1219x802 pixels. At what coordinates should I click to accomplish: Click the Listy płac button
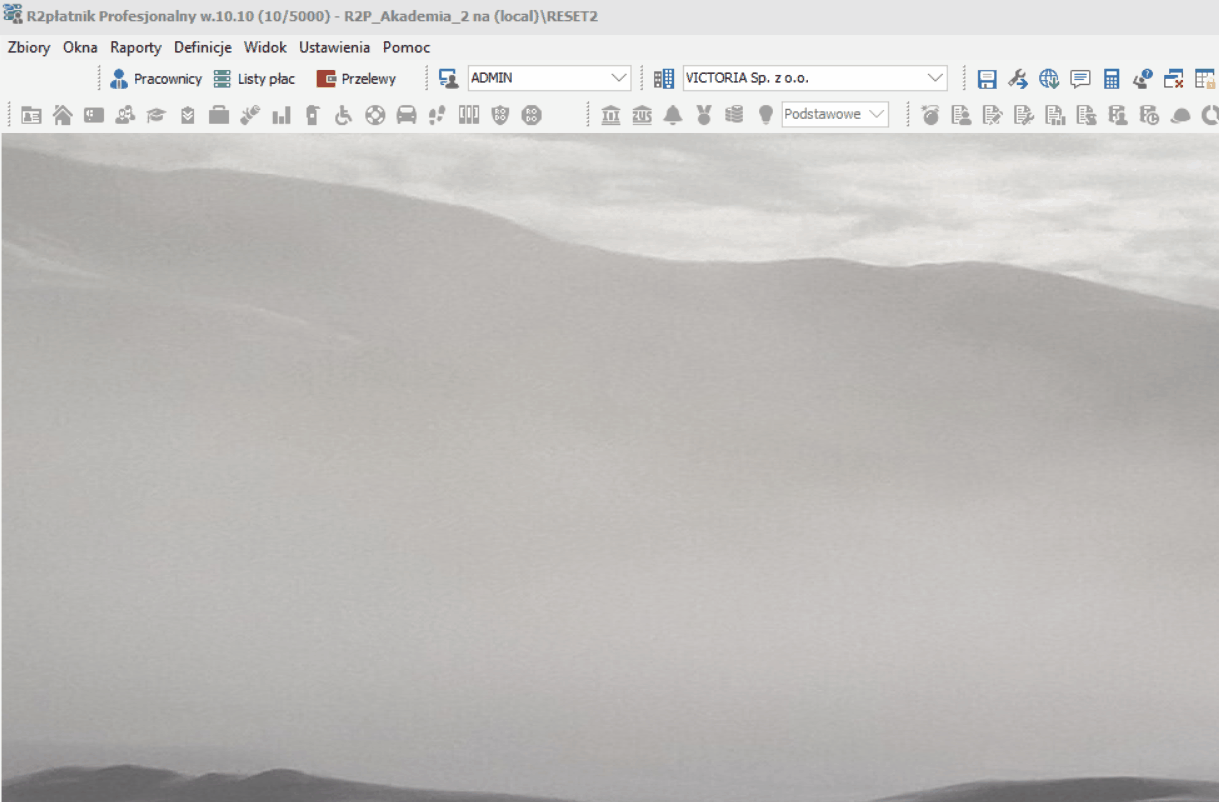click(x=254, y=79)
